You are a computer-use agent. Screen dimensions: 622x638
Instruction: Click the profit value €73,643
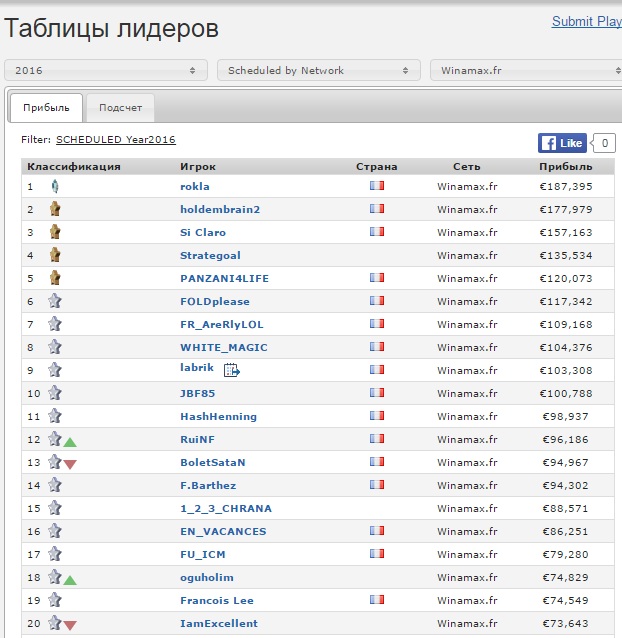tap(565, 623)
